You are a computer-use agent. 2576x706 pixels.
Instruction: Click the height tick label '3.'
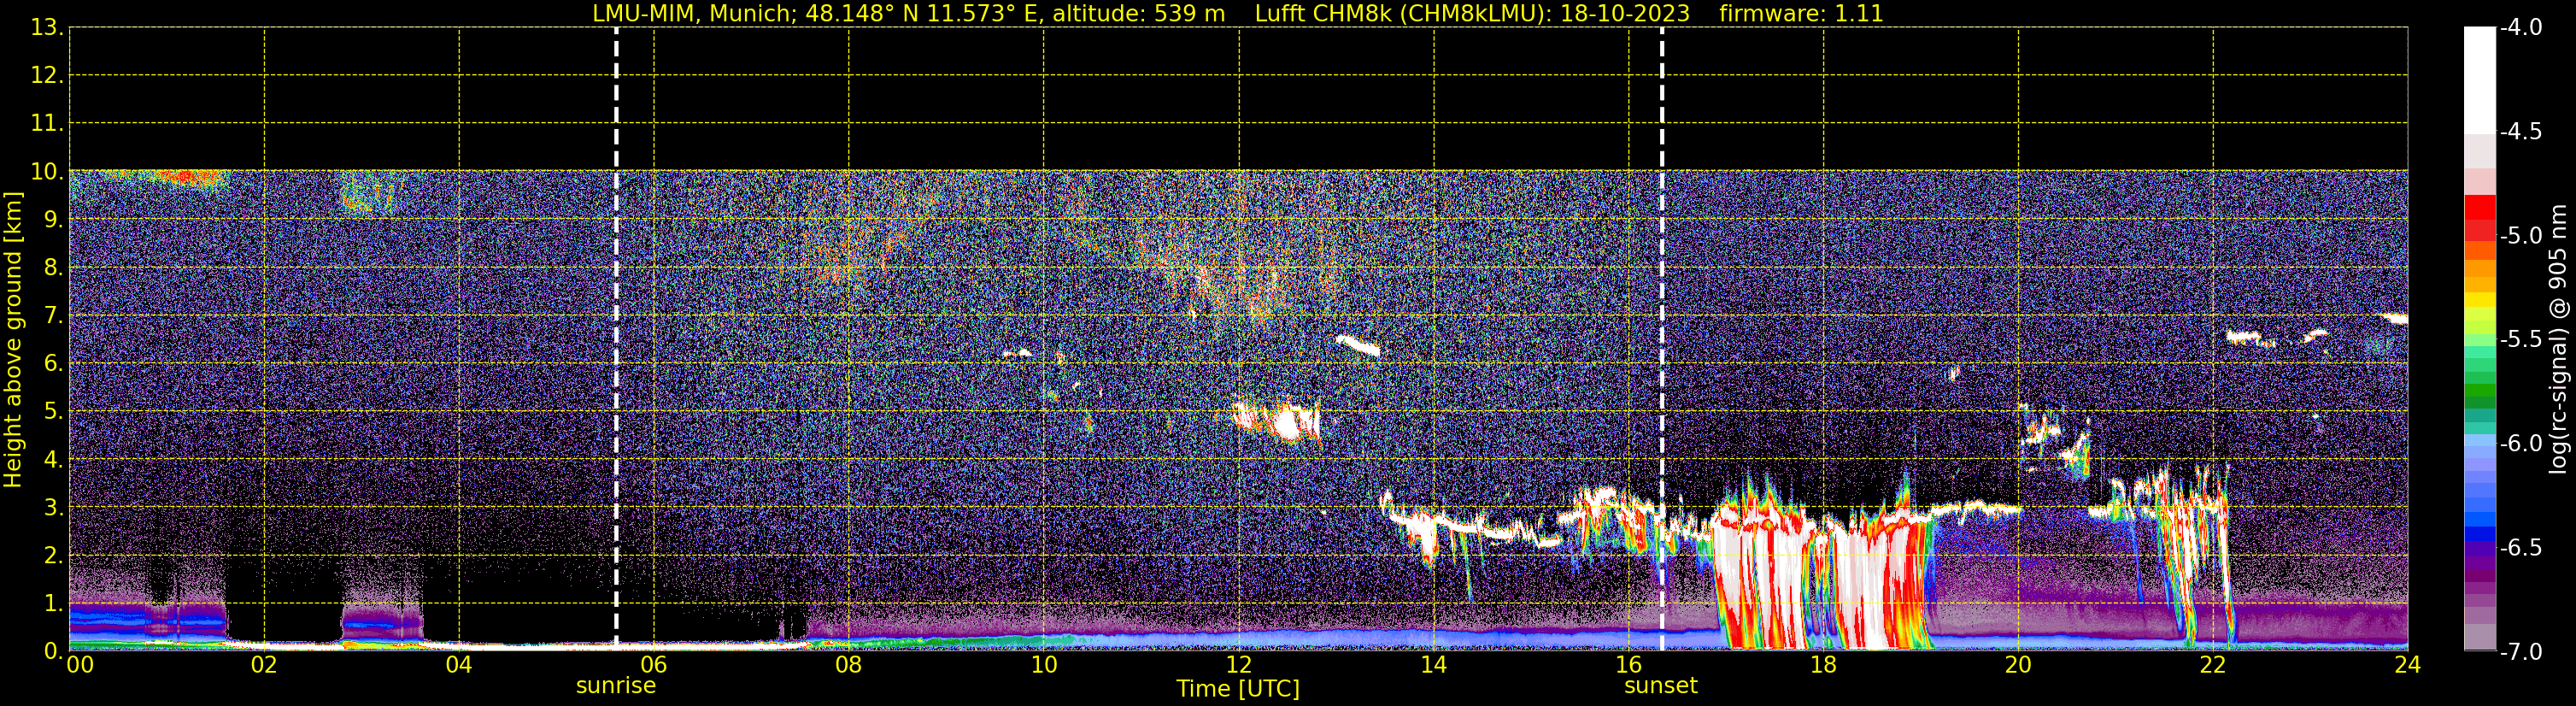[54, 508]
